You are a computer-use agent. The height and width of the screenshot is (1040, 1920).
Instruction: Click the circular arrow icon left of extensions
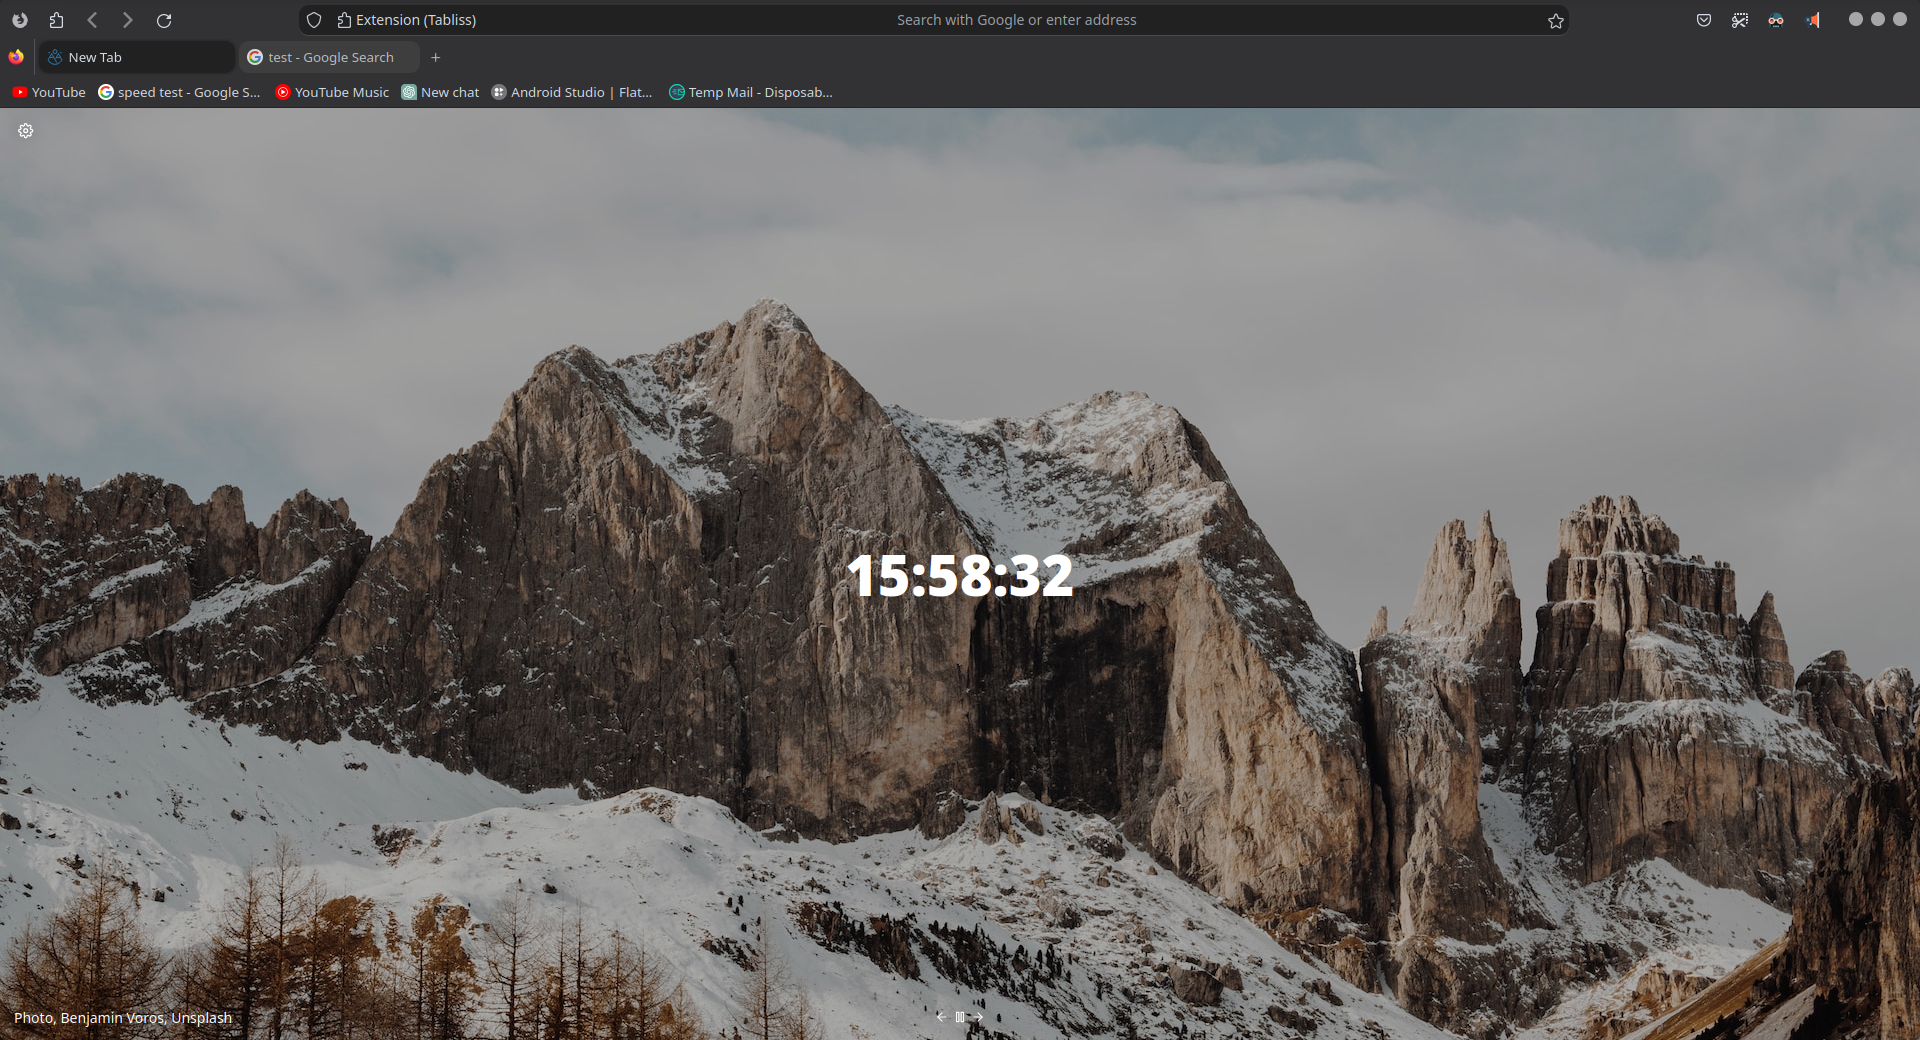(x=20, y=20)
